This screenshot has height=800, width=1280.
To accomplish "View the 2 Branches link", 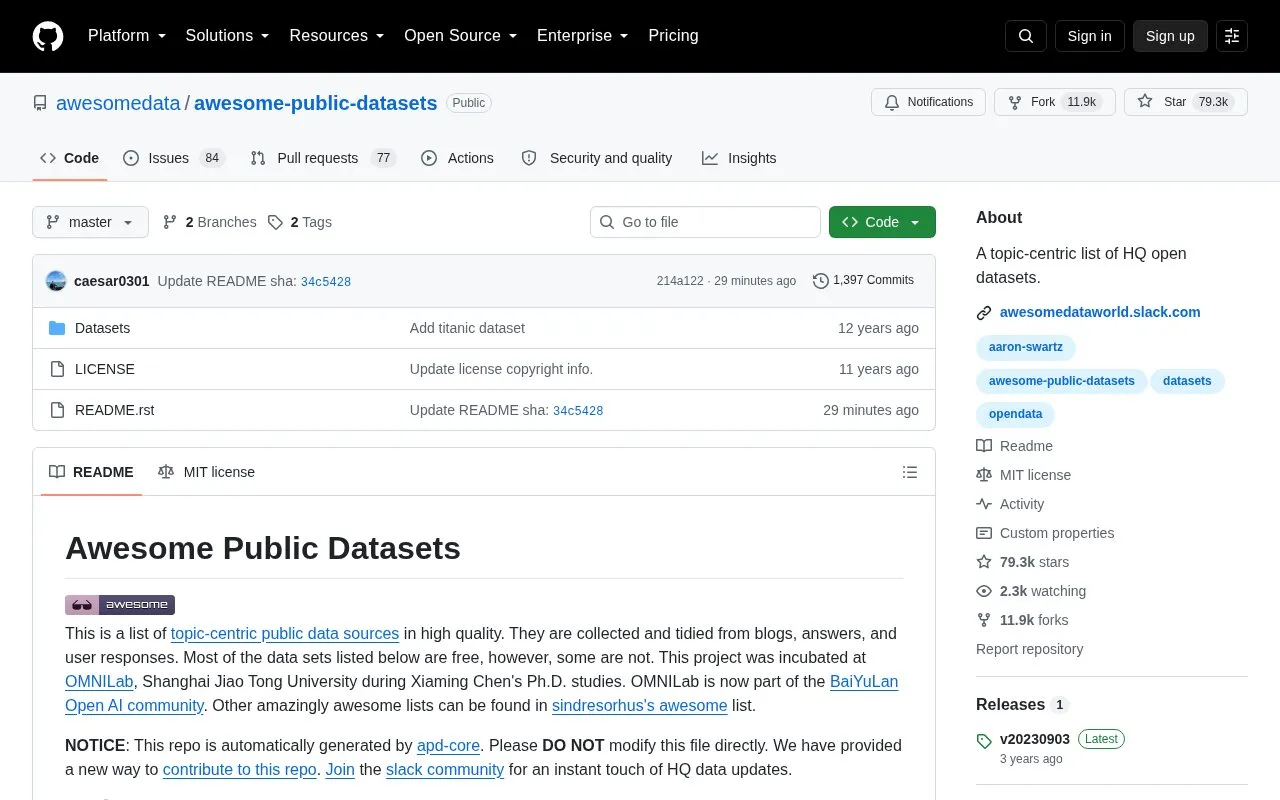I will [x=210, y=222].
